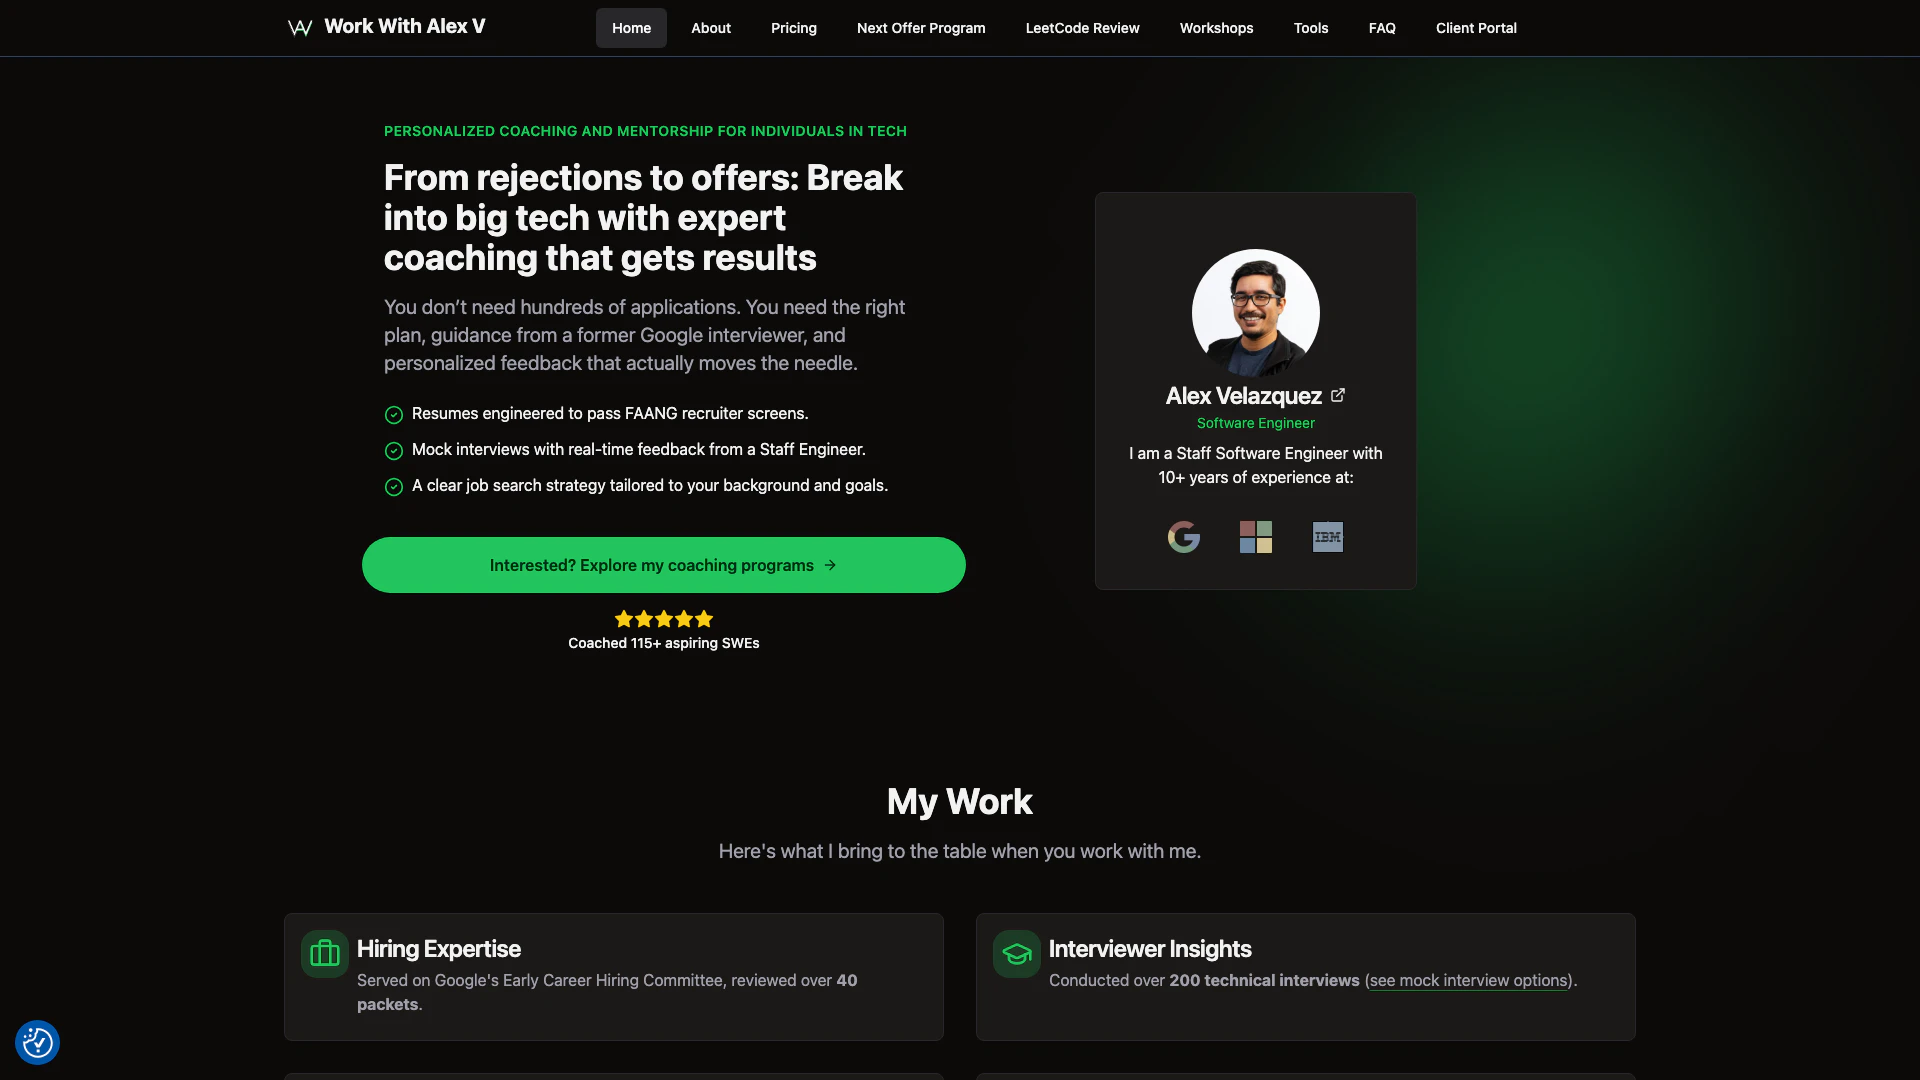
Task: Click the five-star rating icons
Action: point(664,619)
